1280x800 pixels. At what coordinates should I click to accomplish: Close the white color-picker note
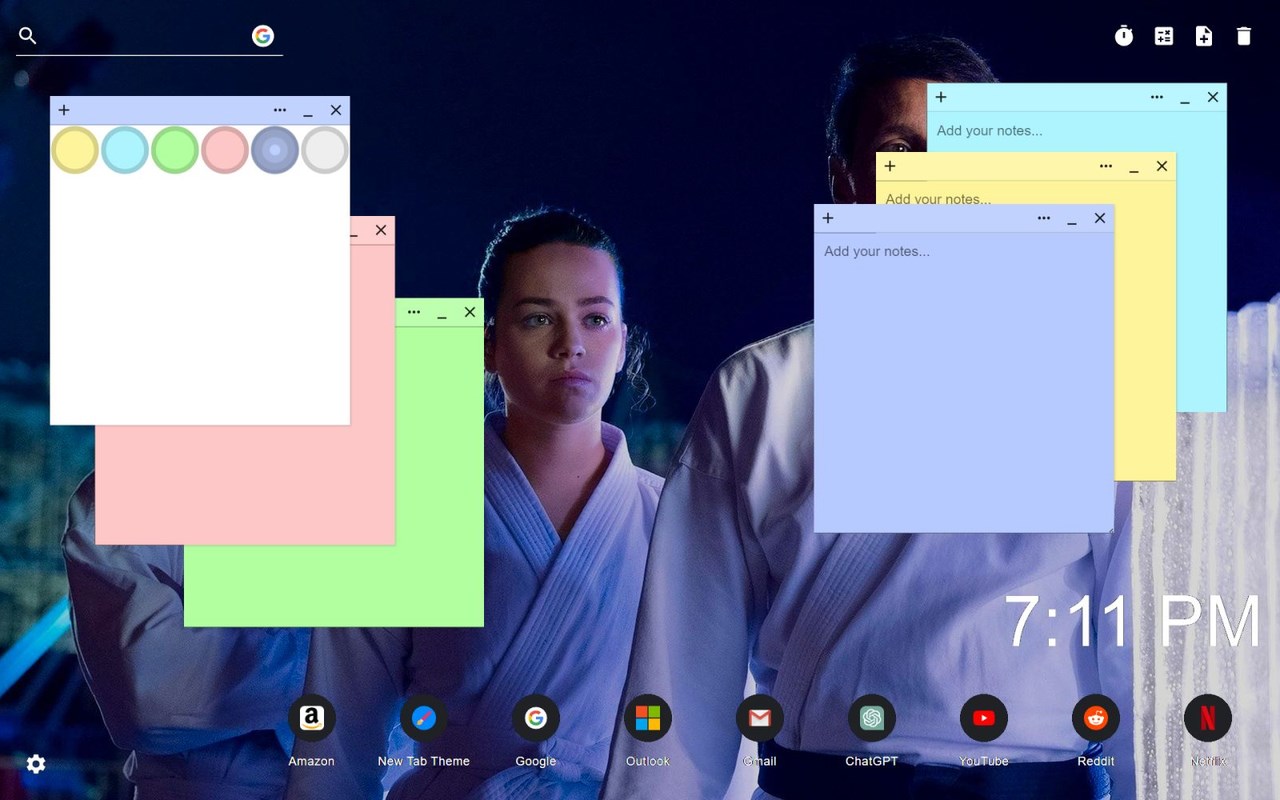click(336, 110)
